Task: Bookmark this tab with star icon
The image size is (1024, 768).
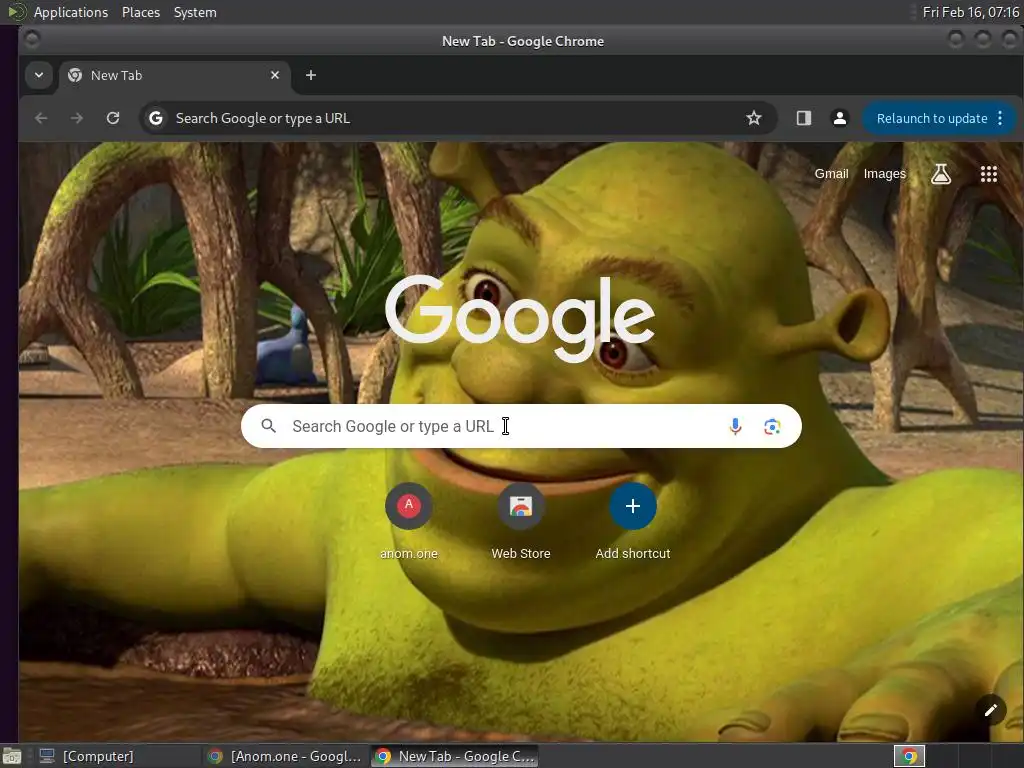Action: (x=754, y=118)
